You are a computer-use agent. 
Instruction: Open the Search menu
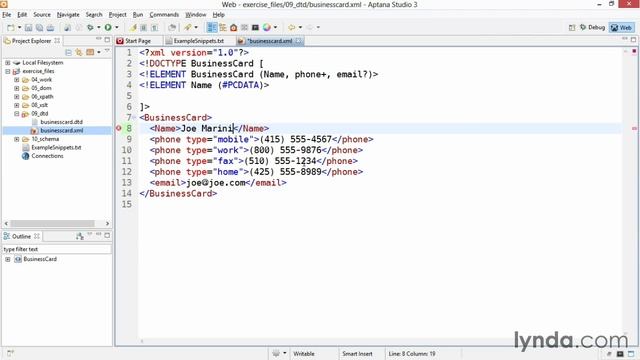click(94, 15)
